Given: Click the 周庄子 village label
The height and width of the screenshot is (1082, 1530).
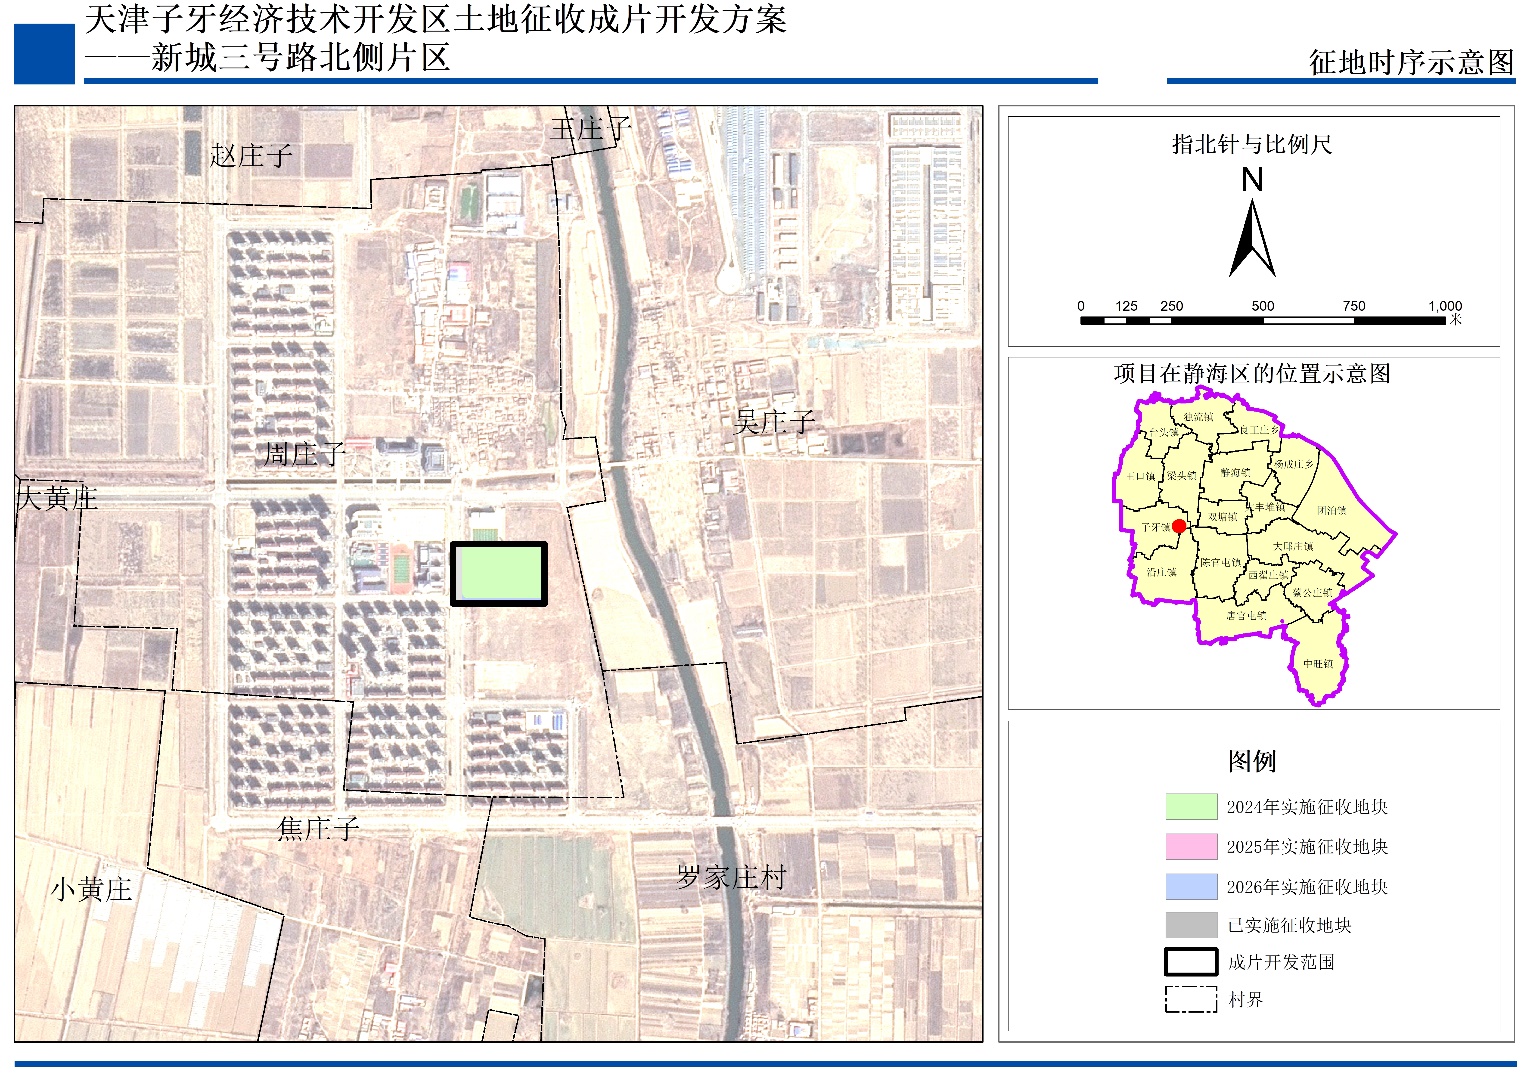Looking at the screenshot, I should [x=304, y=455].
